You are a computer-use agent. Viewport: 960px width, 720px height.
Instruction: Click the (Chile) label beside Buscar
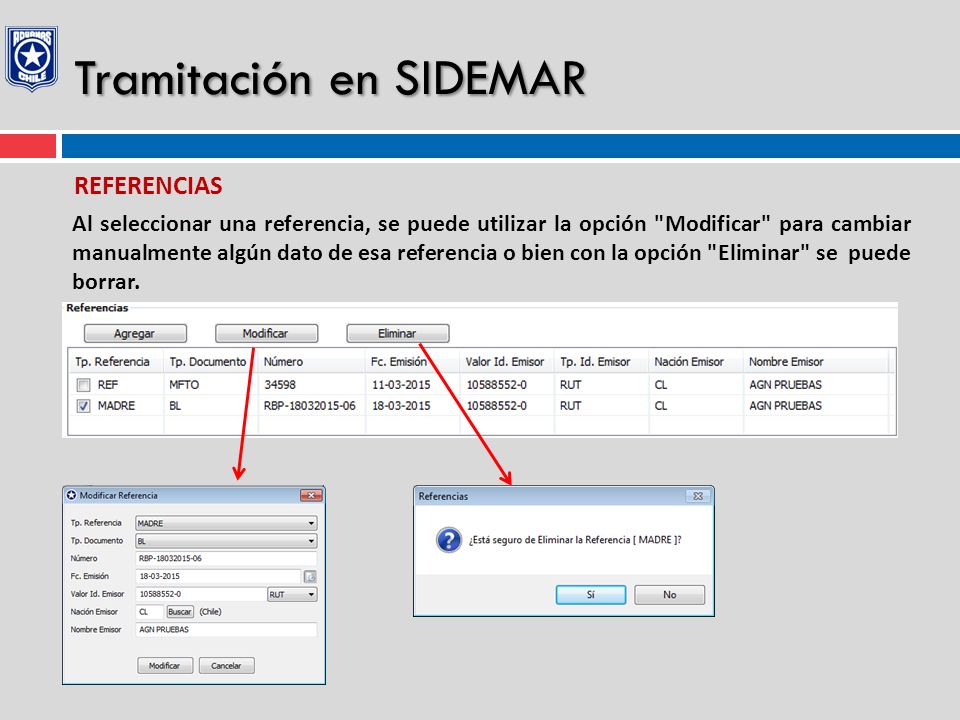(211, 612)
